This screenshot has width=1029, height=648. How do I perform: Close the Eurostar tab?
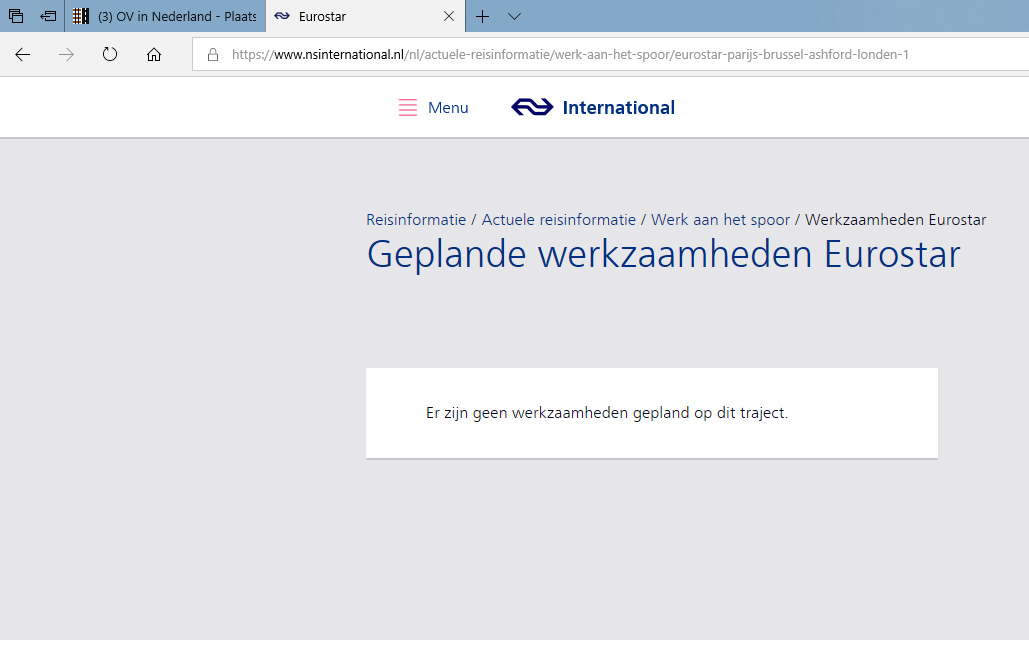click(449, 16)
